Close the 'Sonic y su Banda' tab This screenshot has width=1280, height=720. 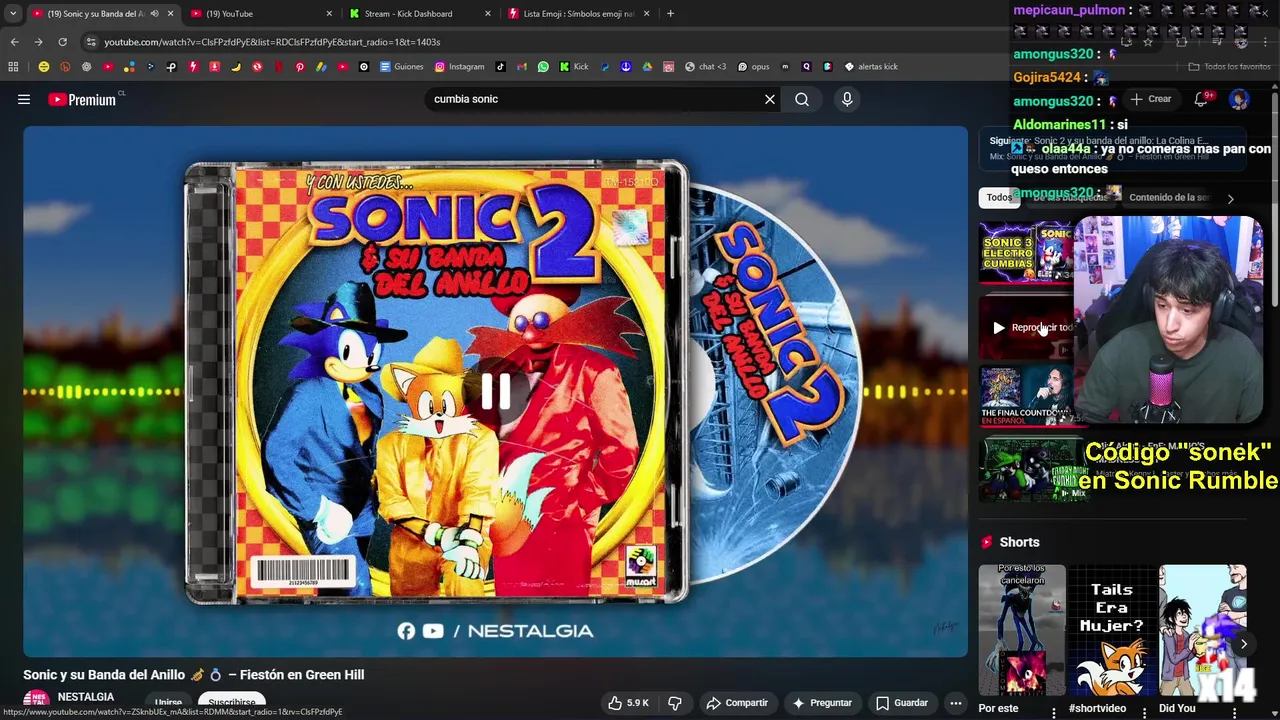[170, 14]
